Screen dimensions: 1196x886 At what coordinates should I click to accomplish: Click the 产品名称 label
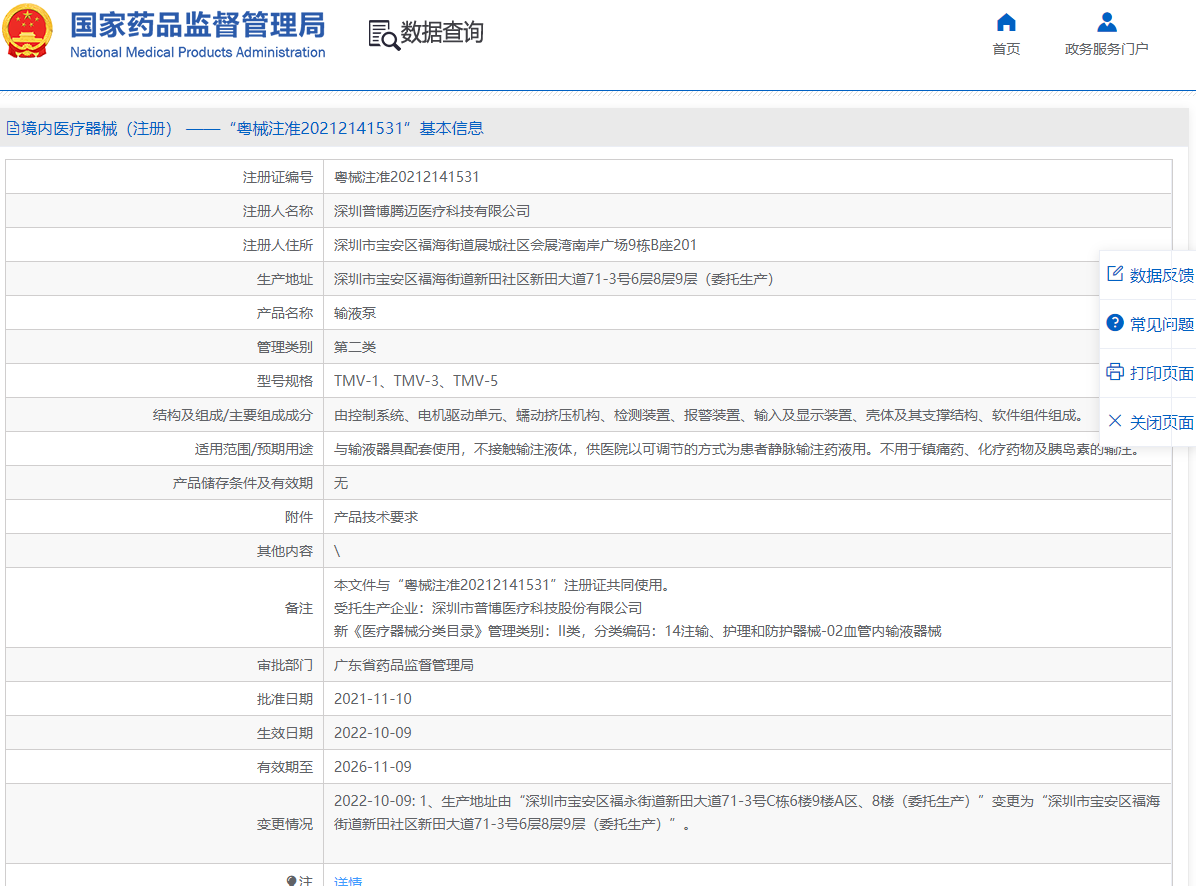(285, 313)
